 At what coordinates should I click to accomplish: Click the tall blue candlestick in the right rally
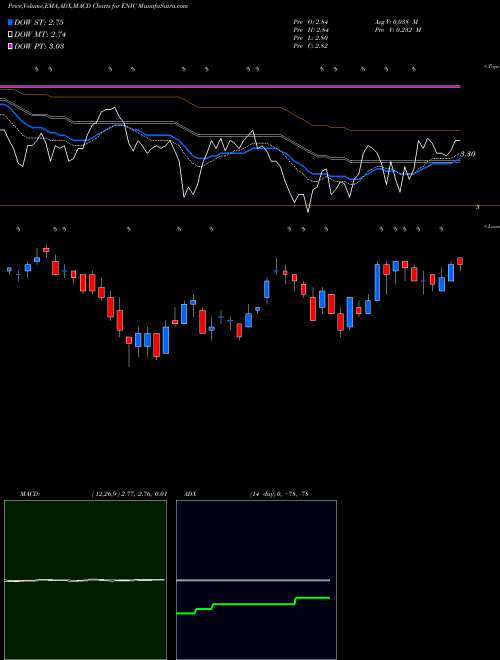377,282
